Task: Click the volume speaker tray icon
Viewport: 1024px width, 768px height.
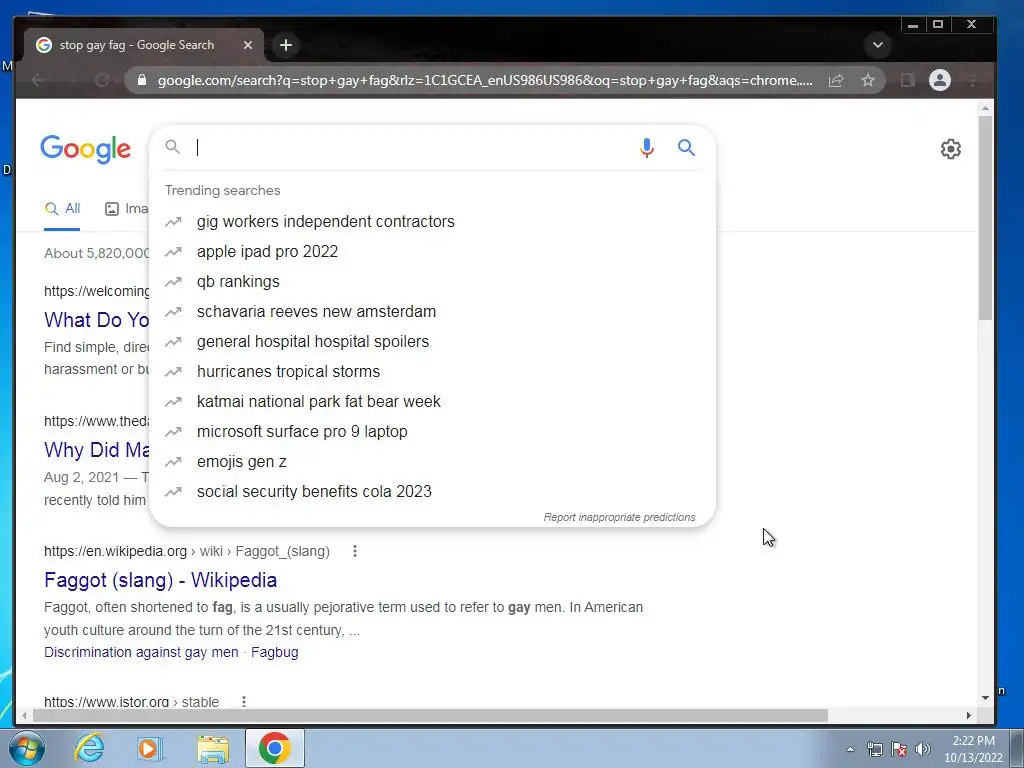Action: click(923, 749)
